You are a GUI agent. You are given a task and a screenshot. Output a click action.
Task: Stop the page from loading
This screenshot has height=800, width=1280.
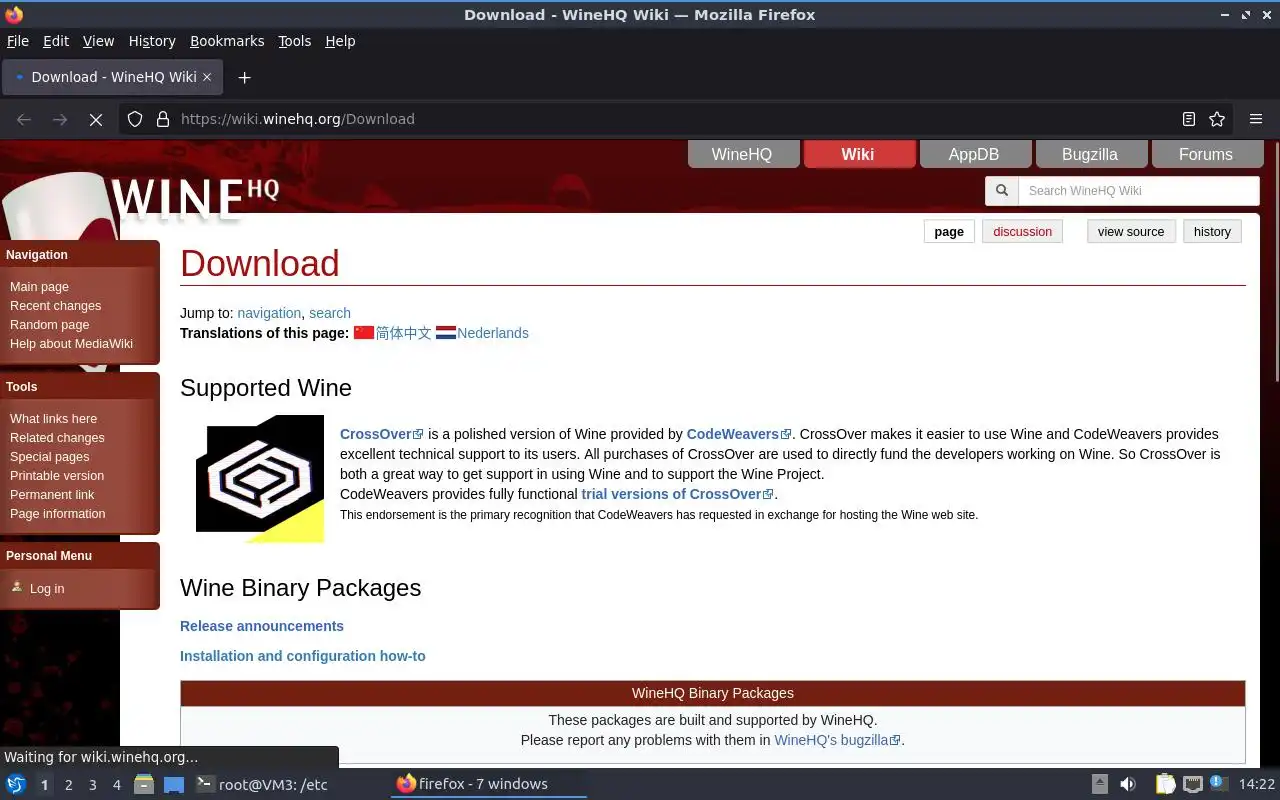coord(96,119)
